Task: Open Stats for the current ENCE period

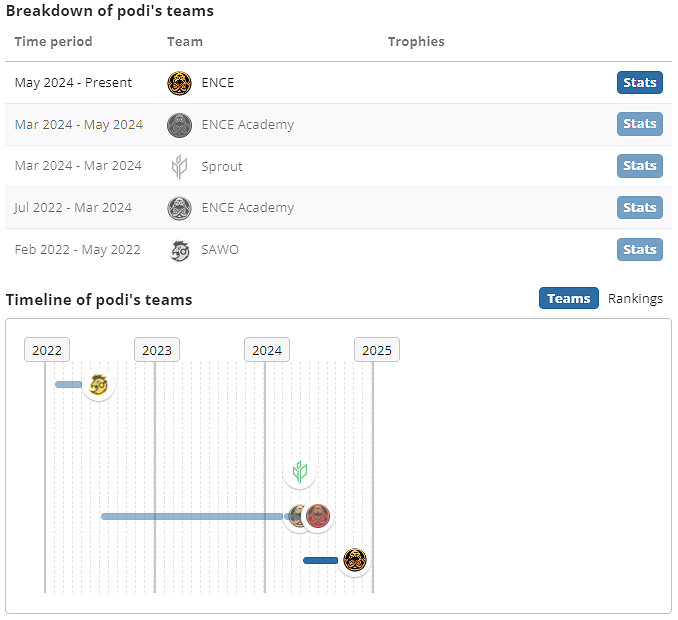Action: [x=639, y=83]
